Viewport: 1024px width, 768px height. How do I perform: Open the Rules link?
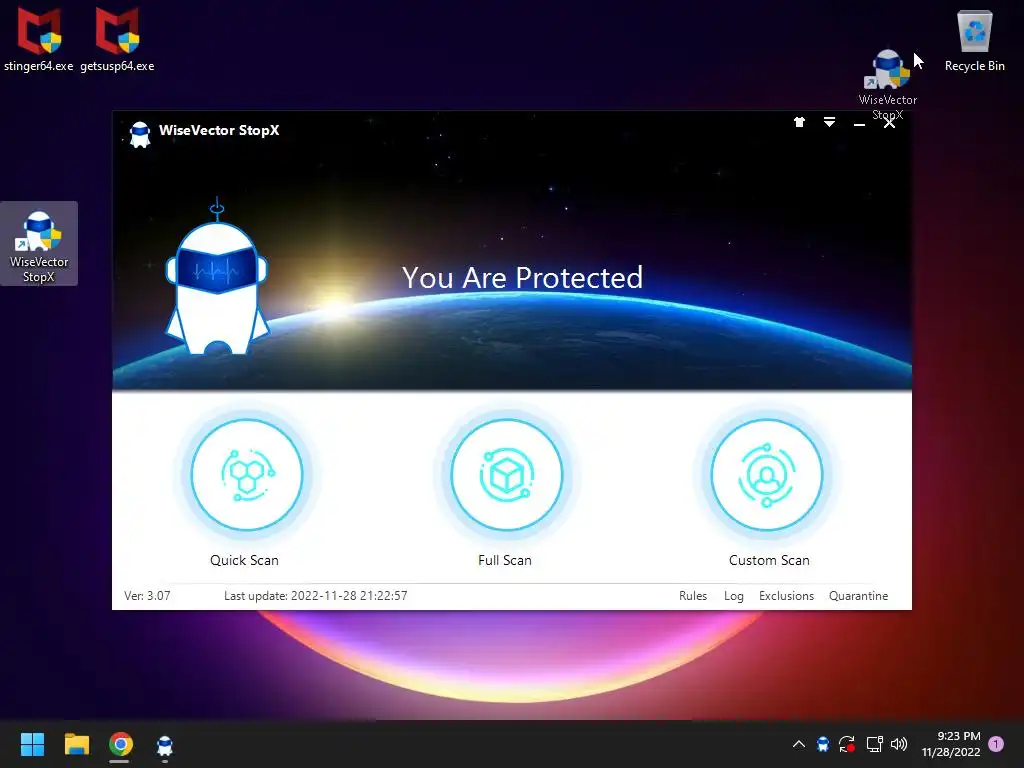coord(693,596)
